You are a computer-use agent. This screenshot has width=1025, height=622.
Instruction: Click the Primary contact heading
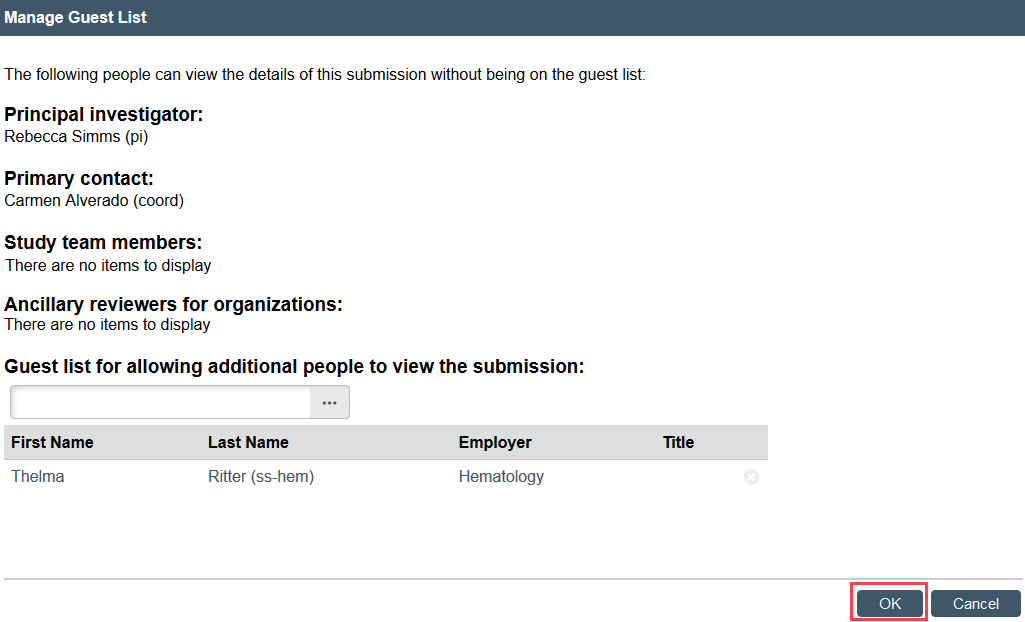(x=79, y=178)
